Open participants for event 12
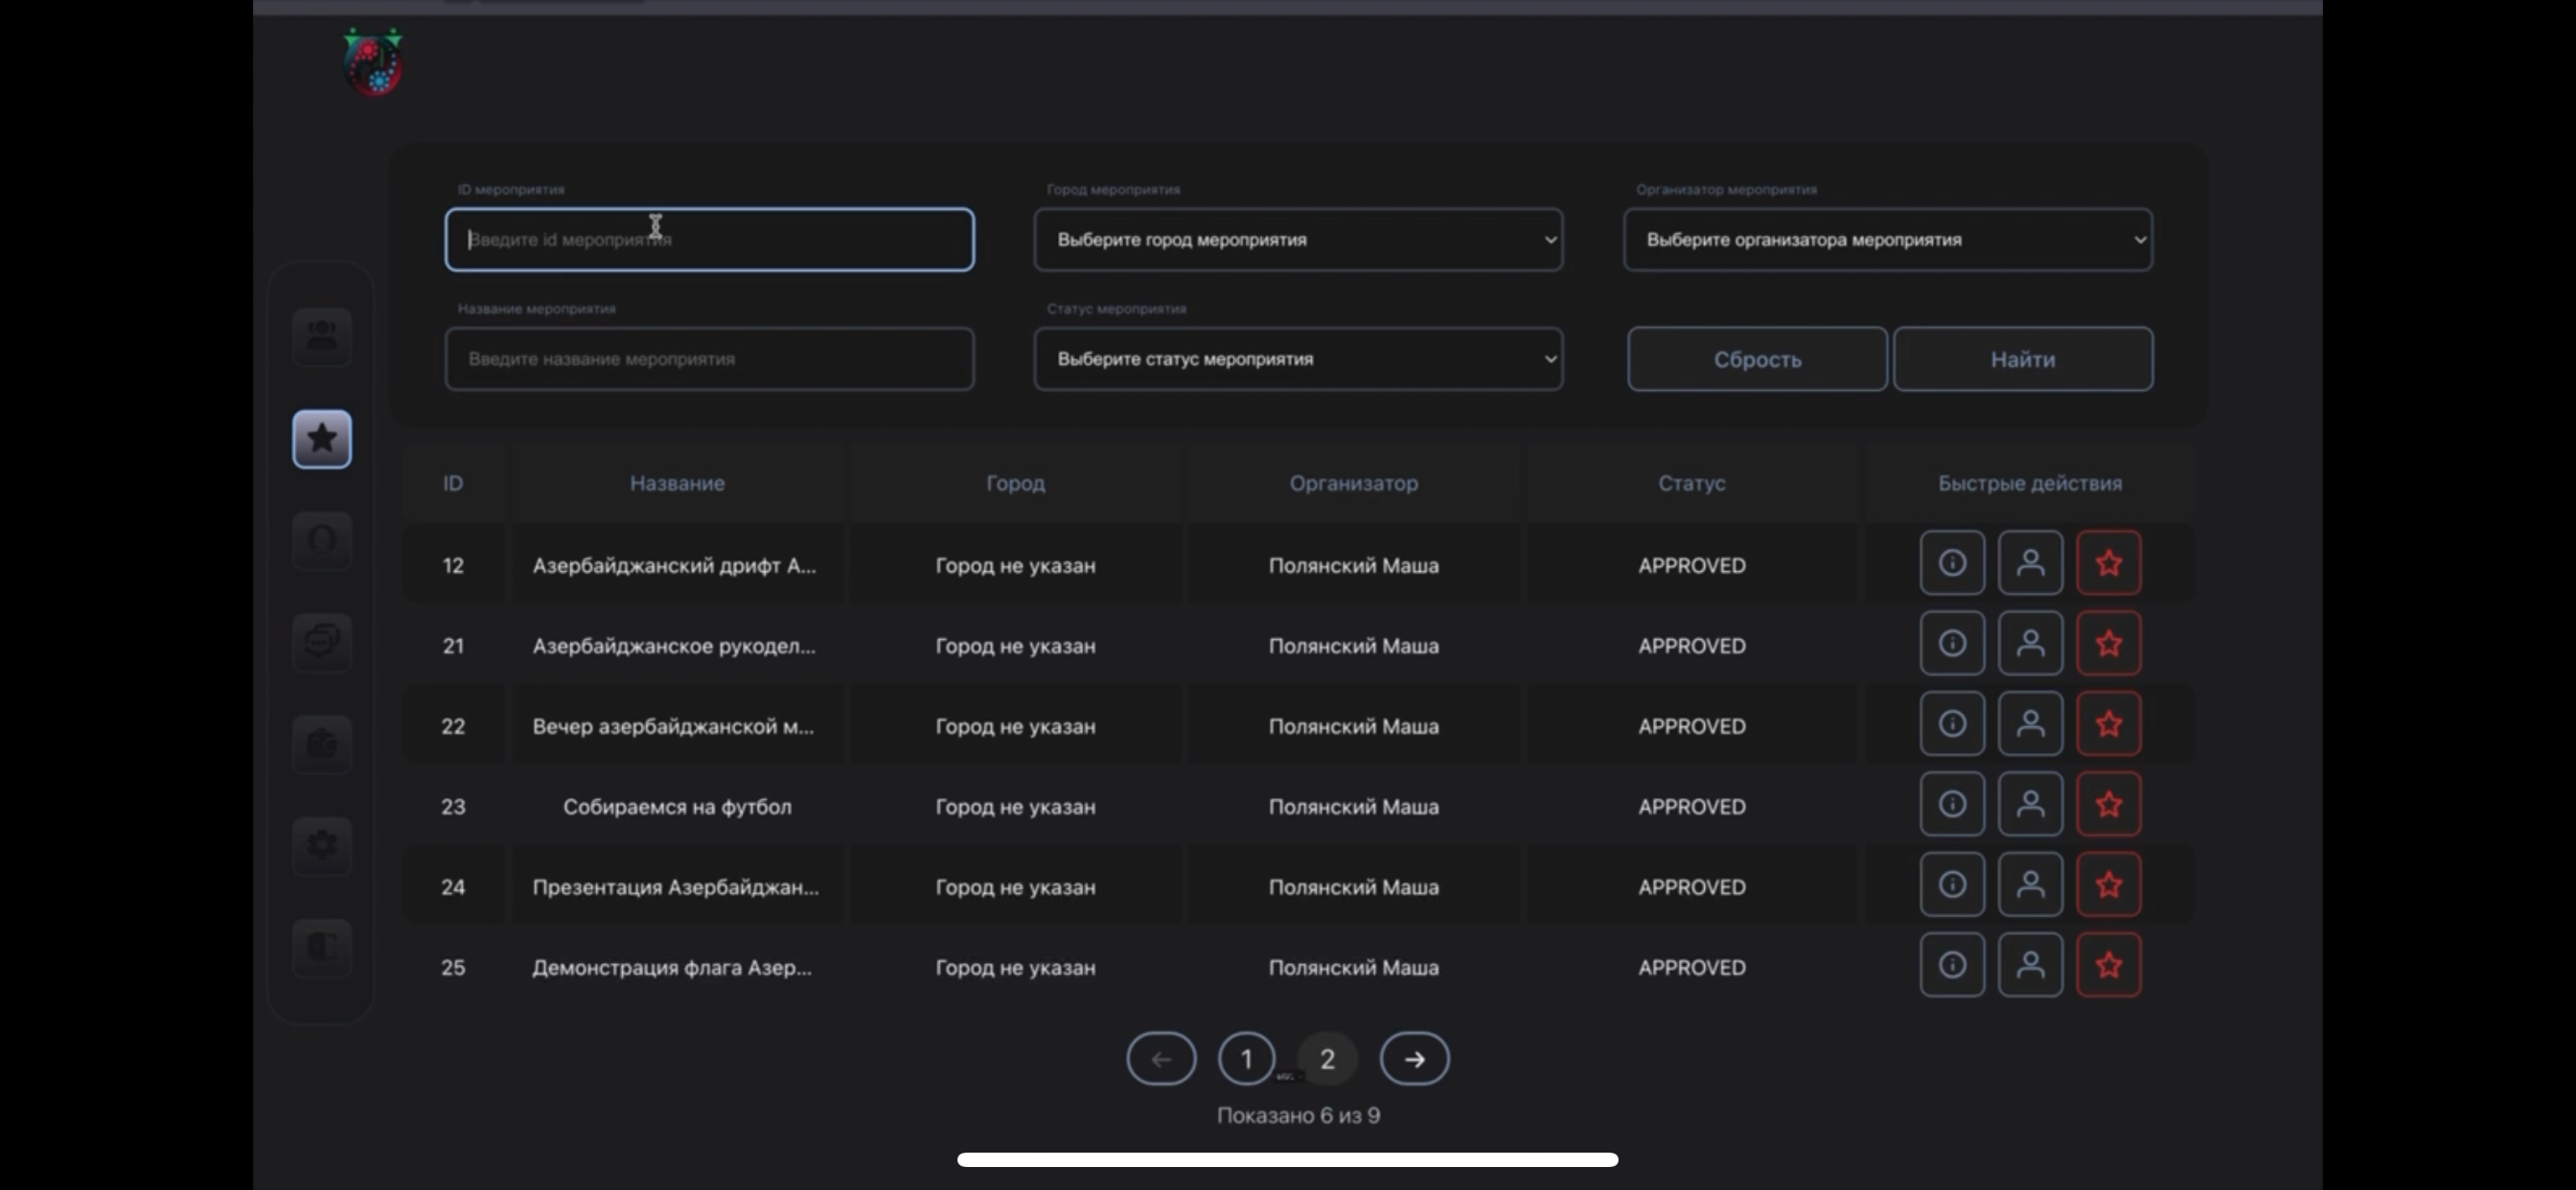Viewport: 2576px width, 1190px height. pos(2030,563)
